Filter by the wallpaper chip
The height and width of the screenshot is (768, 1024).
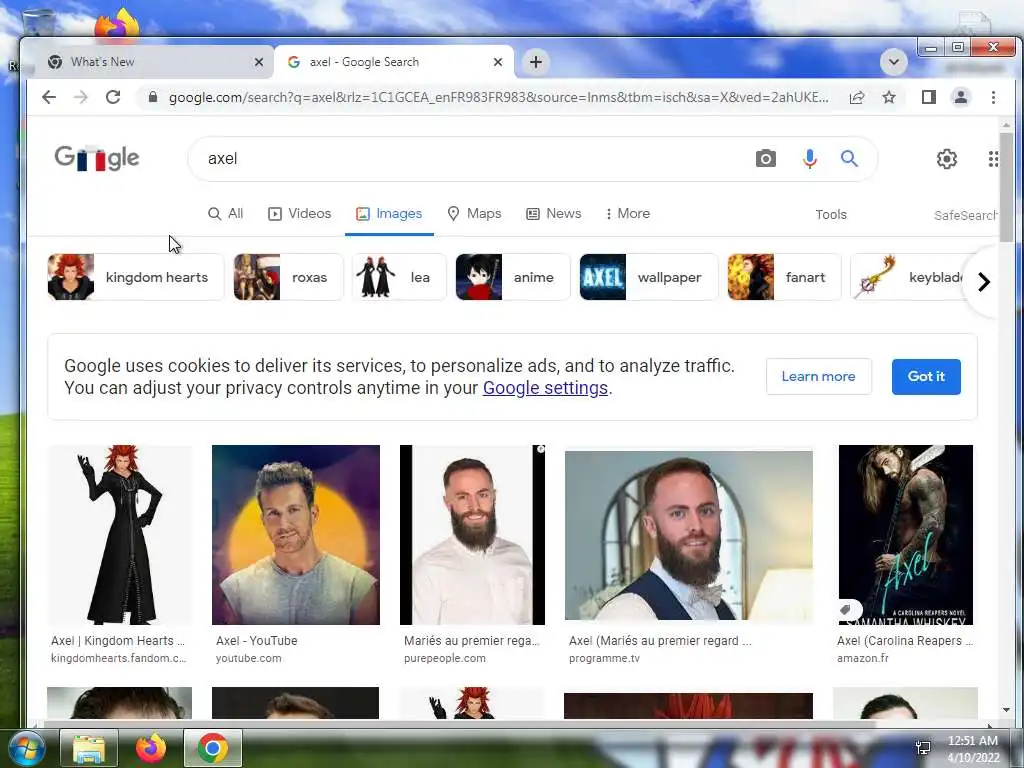coord(648,277)
